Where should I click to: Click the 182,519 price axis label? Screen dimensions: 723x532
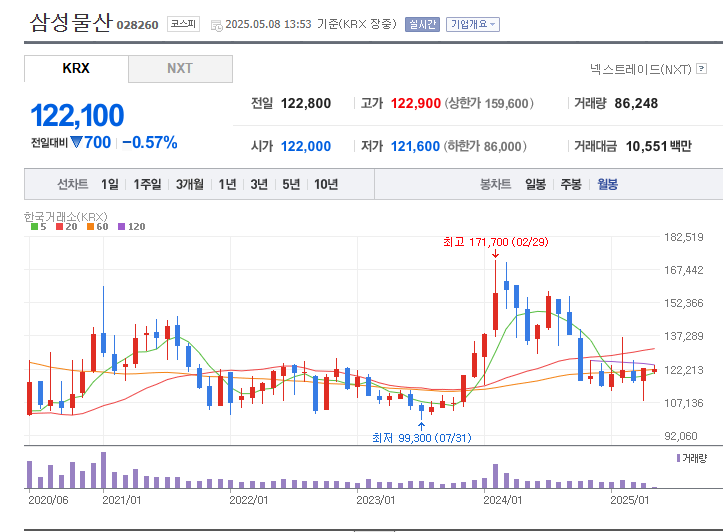(683, 237)
